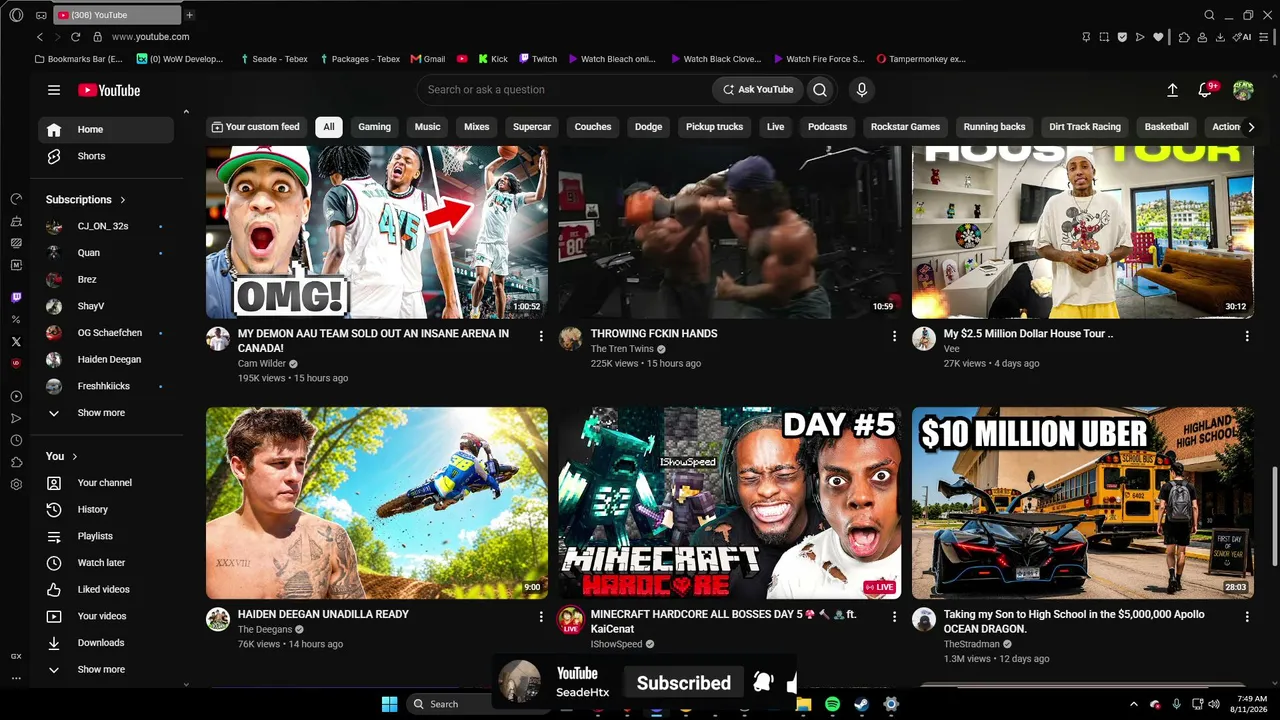Open GX Control speedometer icon in sidebar
This screenshot has width=1280, height=720.
pos(16,199)
